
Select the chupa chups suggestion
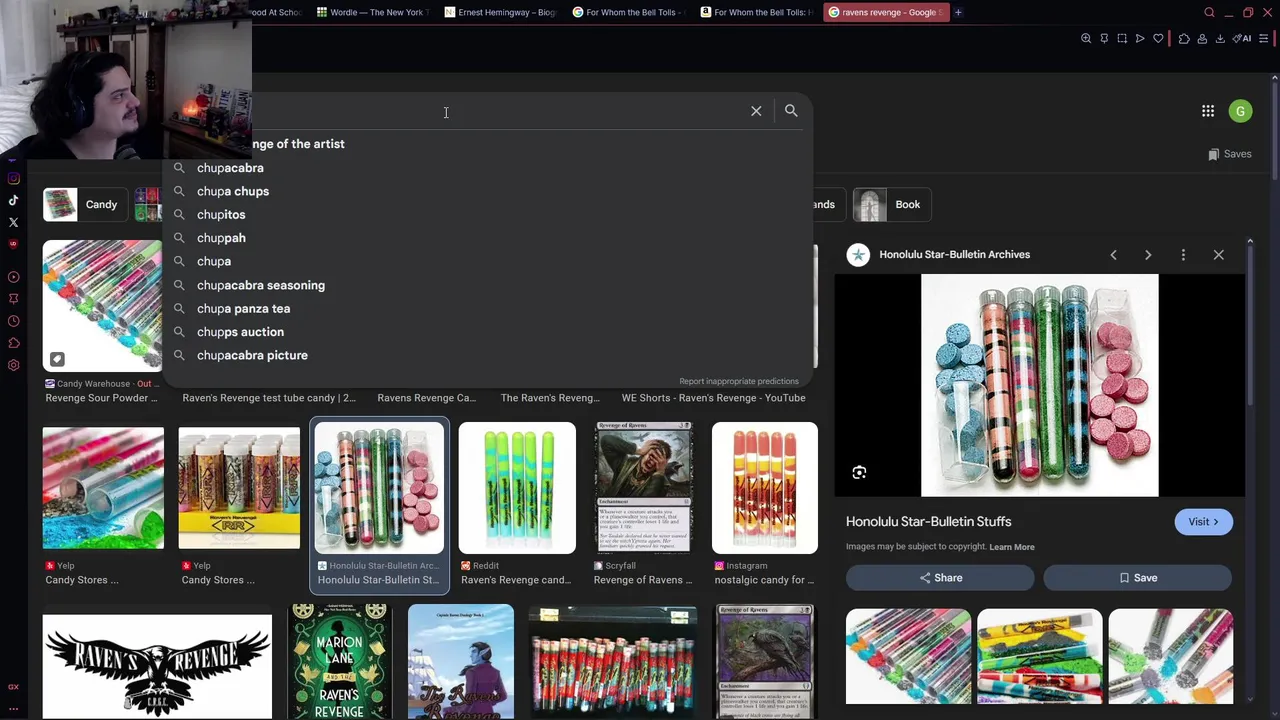click(487, 191)
